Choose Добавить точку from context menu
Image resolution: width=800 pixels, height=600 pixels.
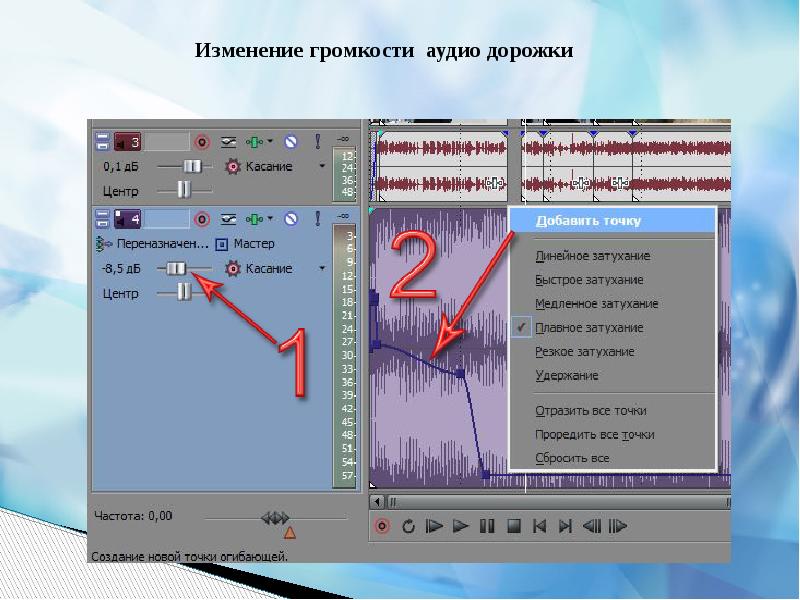click(x=588, y=221)
